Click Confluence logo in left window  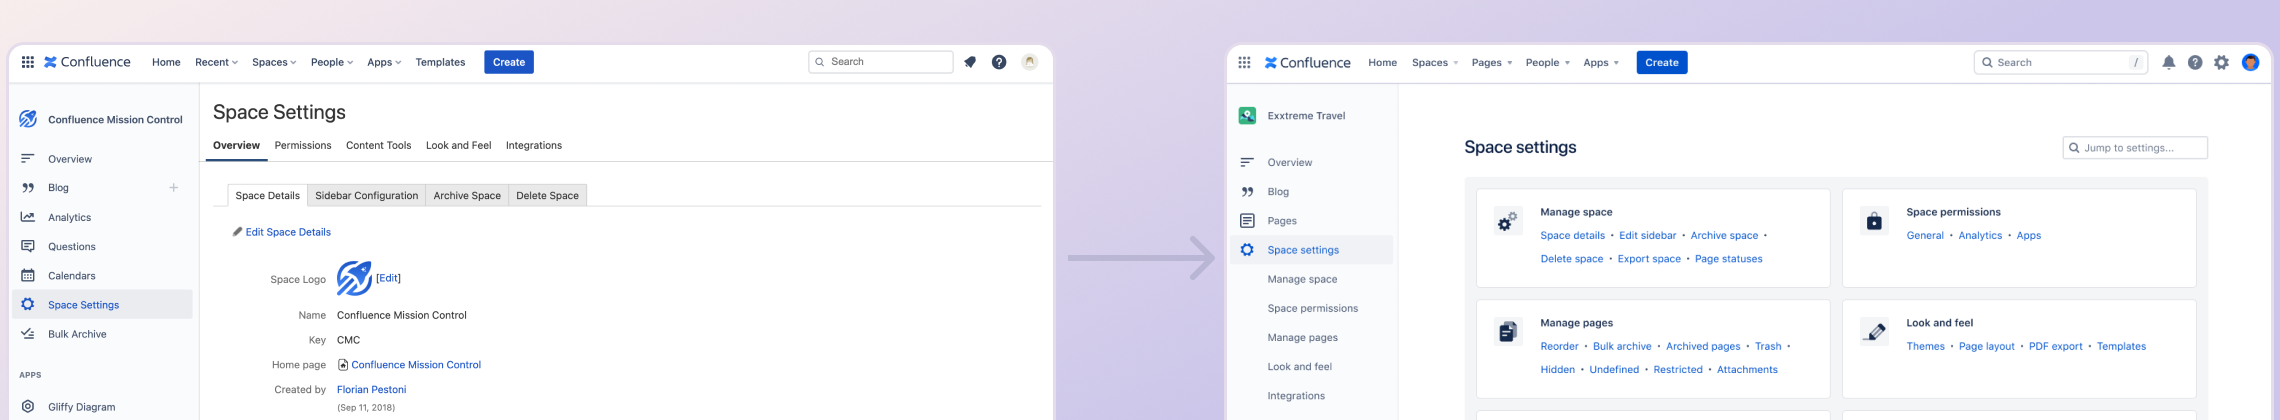tap(87, 62)
